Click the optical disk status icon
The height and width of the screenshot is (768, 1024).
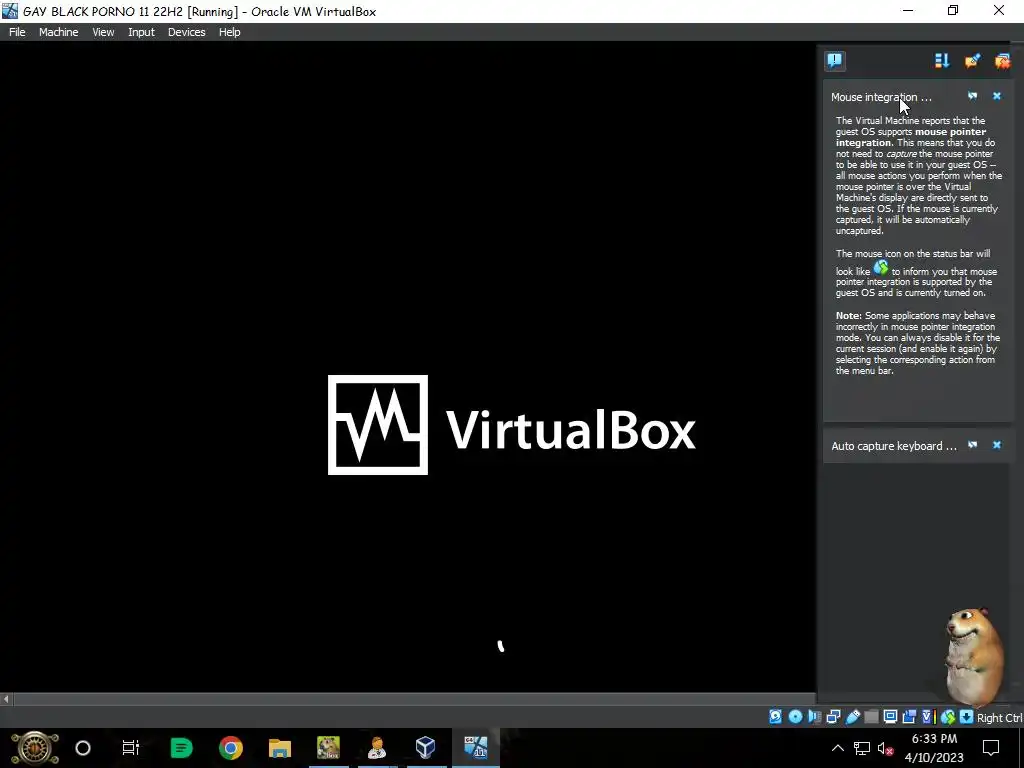point(795,716)
